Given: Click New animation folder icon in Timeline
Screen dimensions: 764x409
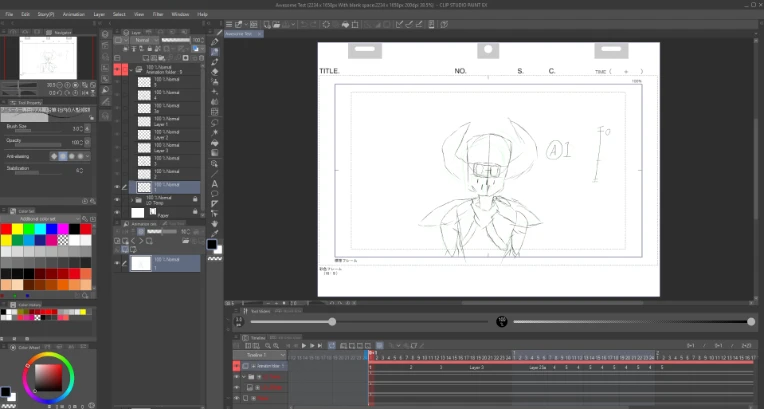Looking at the screenshot, I should (344, 346).
